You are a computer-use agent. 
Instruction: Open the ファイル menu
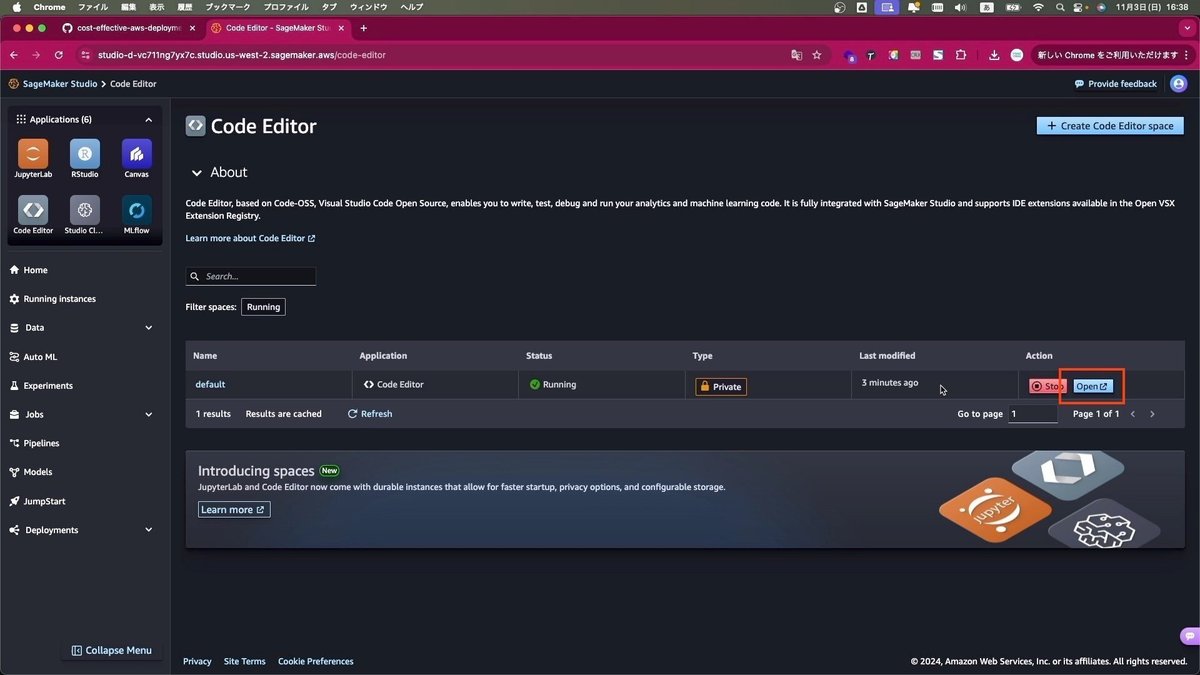click(93, 7)
